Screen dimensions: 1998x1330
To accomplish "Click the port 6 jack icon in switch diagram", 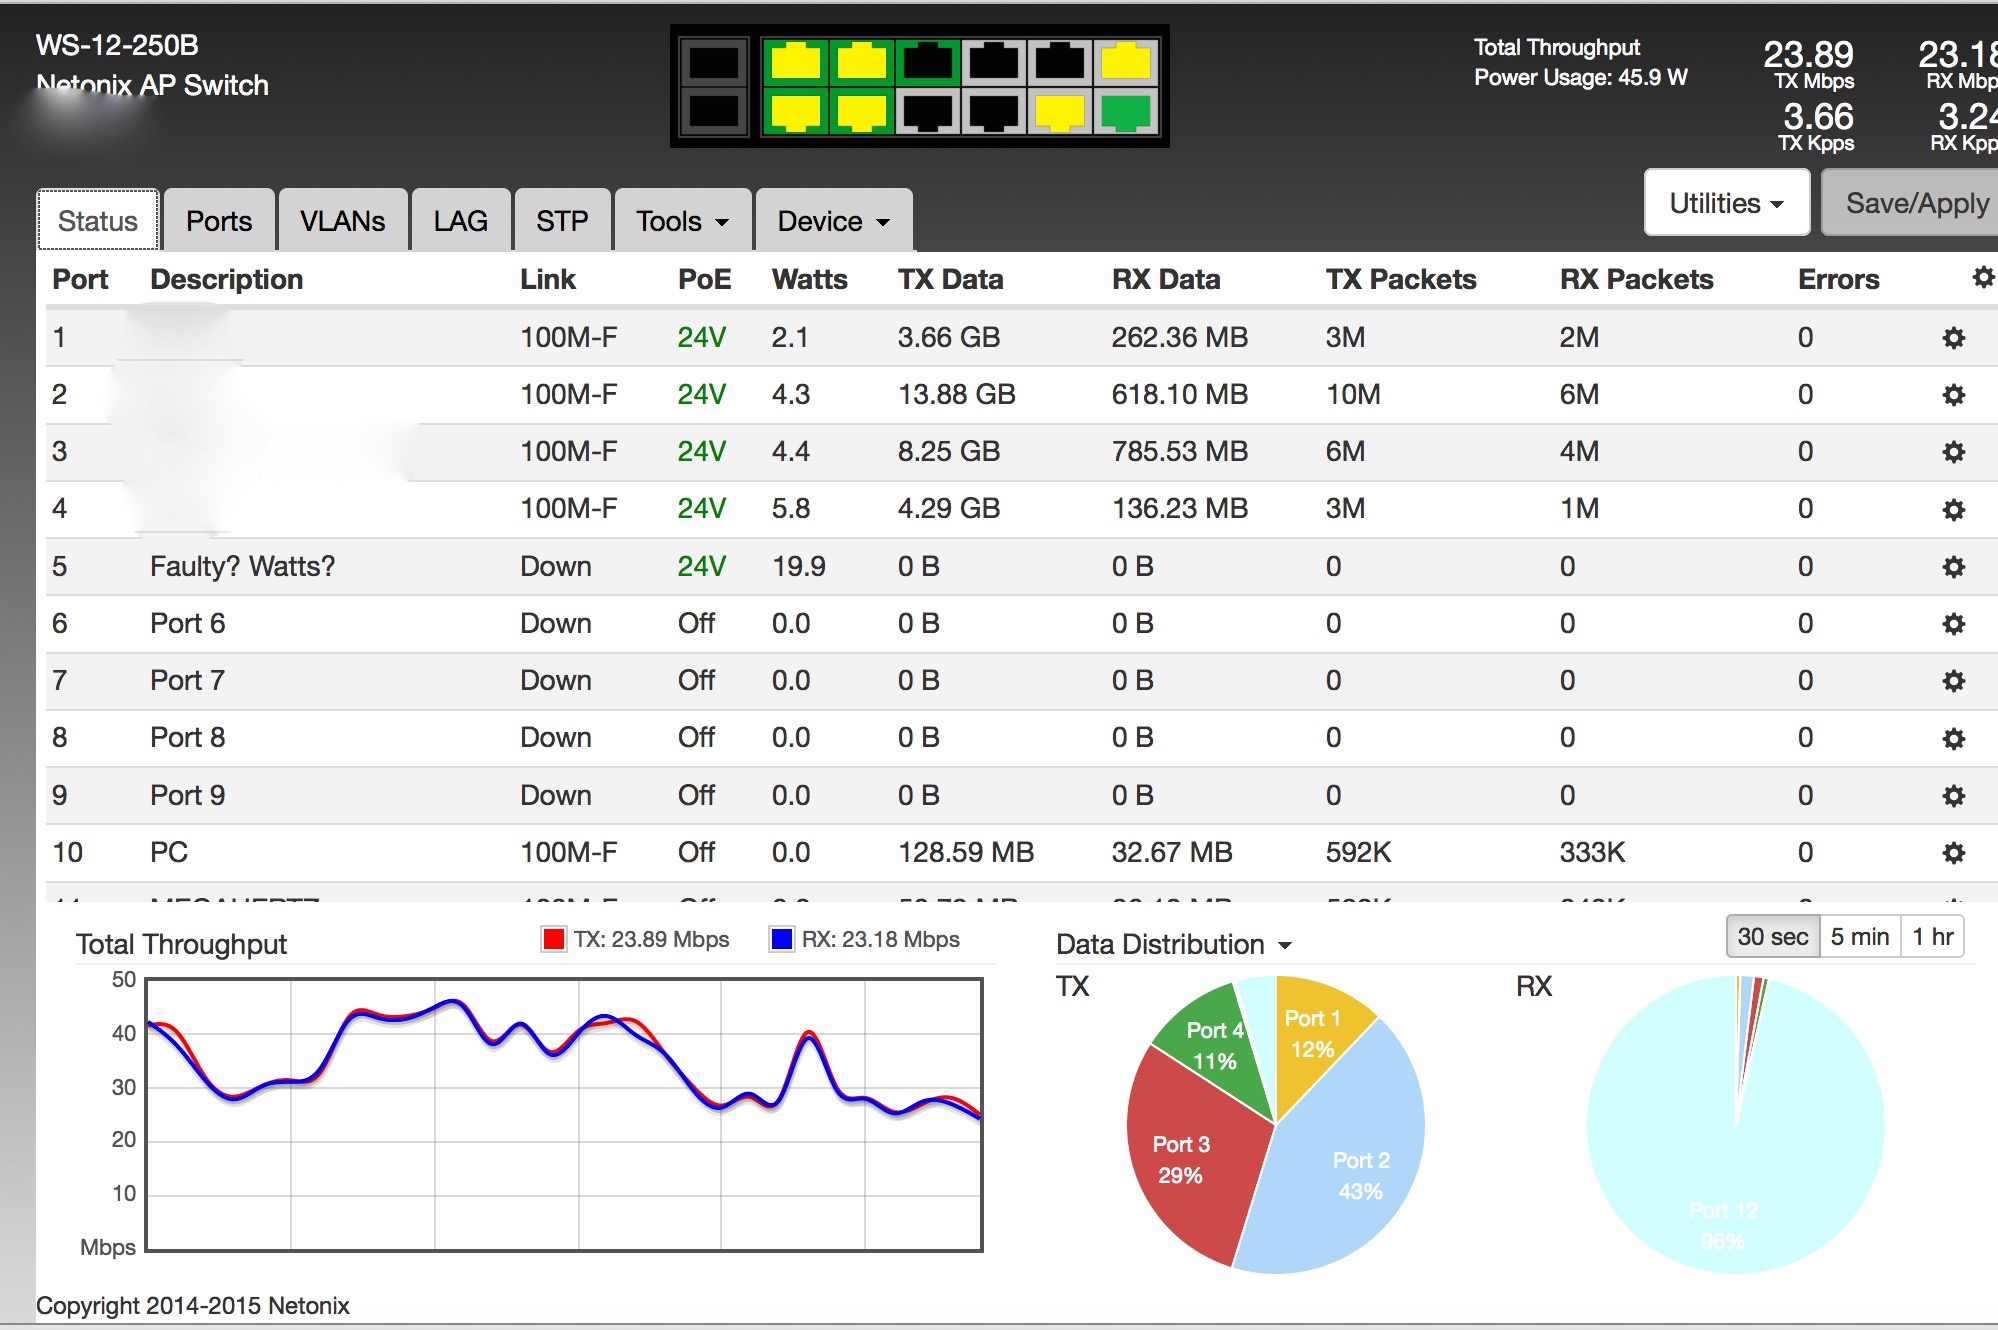I will click(928, 111).
